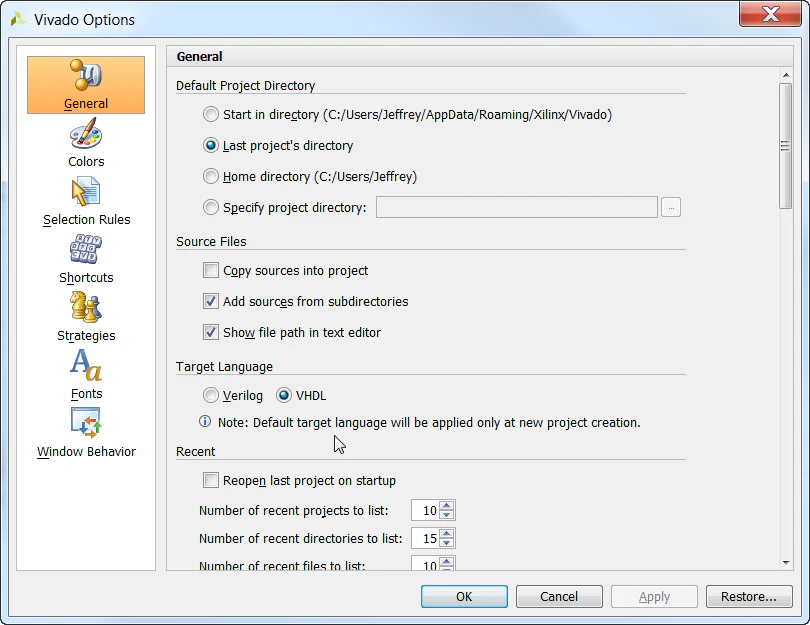Click the info icon beside target language note
This screenshot has width=810, height=625.
pyautogui.click(x=205, y=422)
